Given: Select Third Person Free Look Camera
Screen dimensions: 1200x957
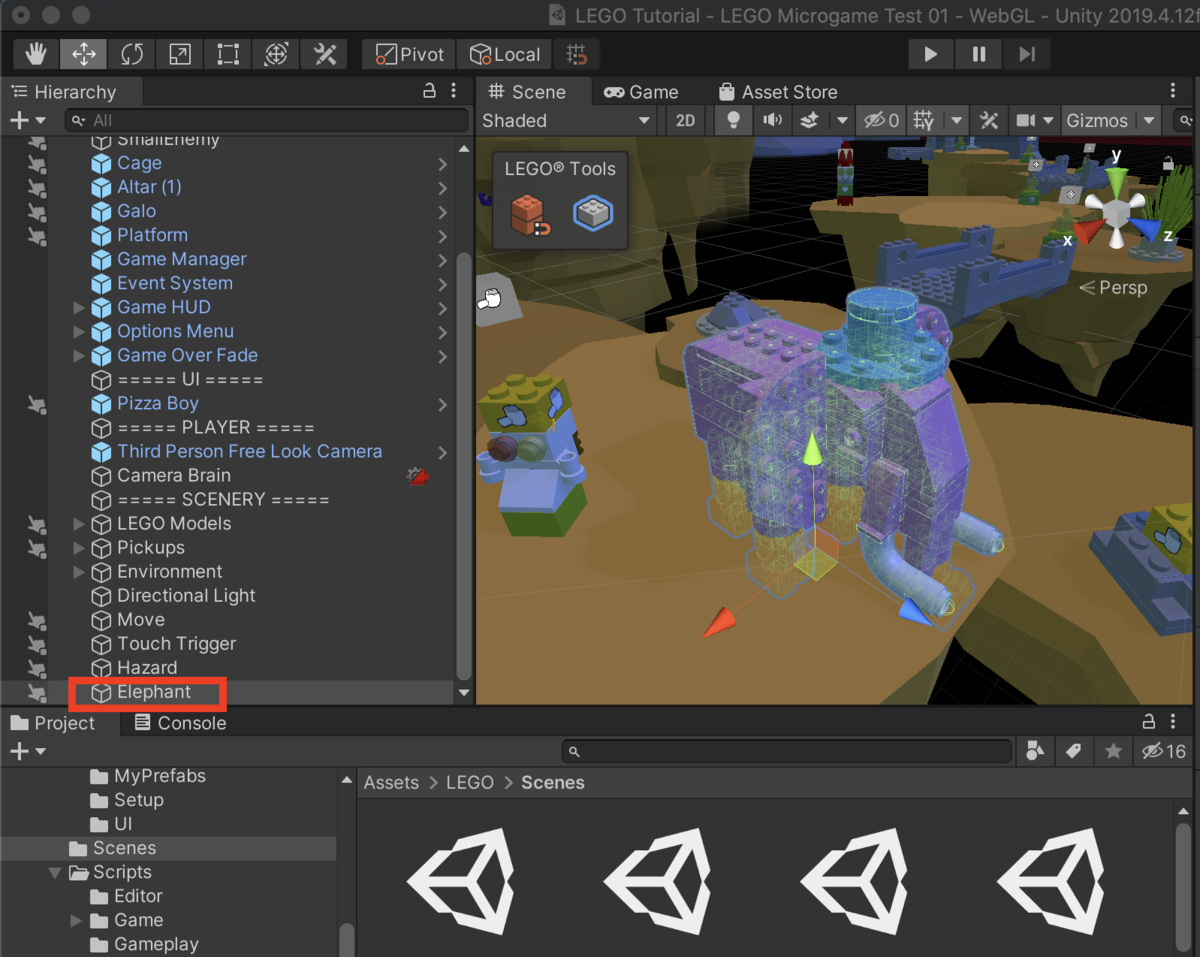Looking at the screenshot, I should pos(249,451).
